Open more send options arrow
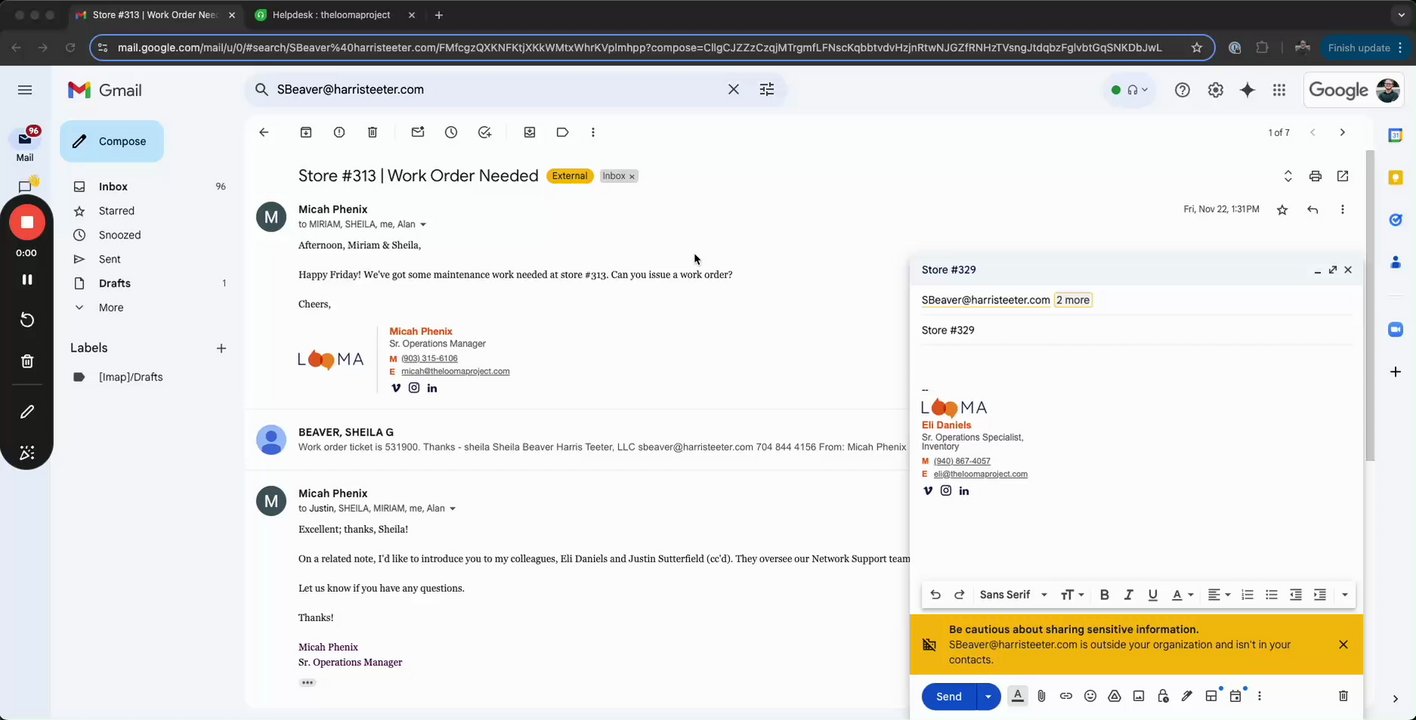The width and height of the screenshot is (1416, 720). pos(988,696)
